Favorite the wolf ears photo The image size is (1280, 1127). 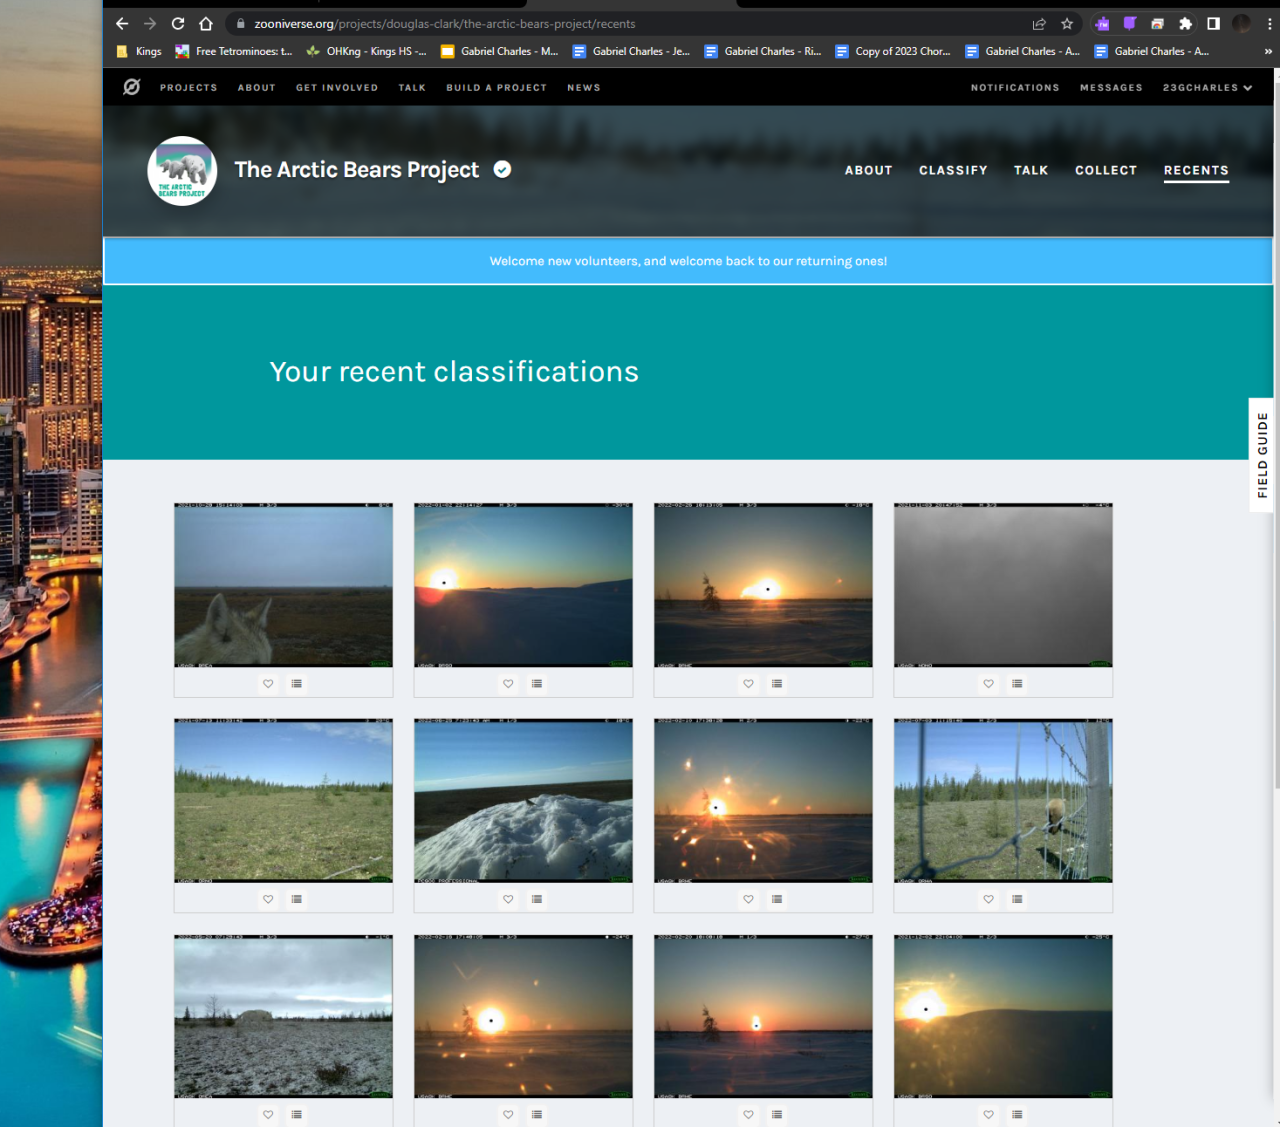(268, 684)
